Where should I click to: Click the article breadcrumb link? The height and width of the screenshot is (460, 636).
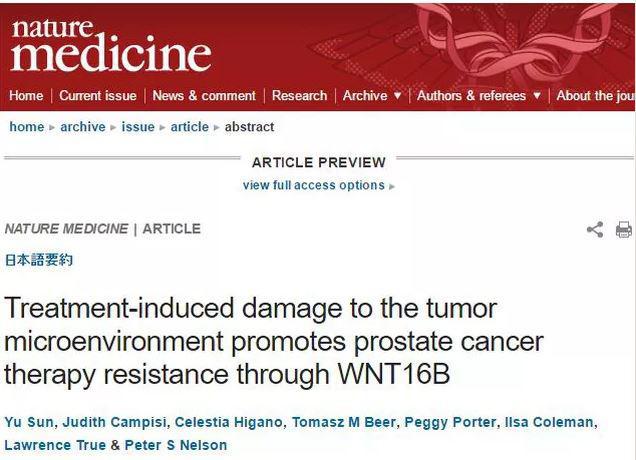189,127
